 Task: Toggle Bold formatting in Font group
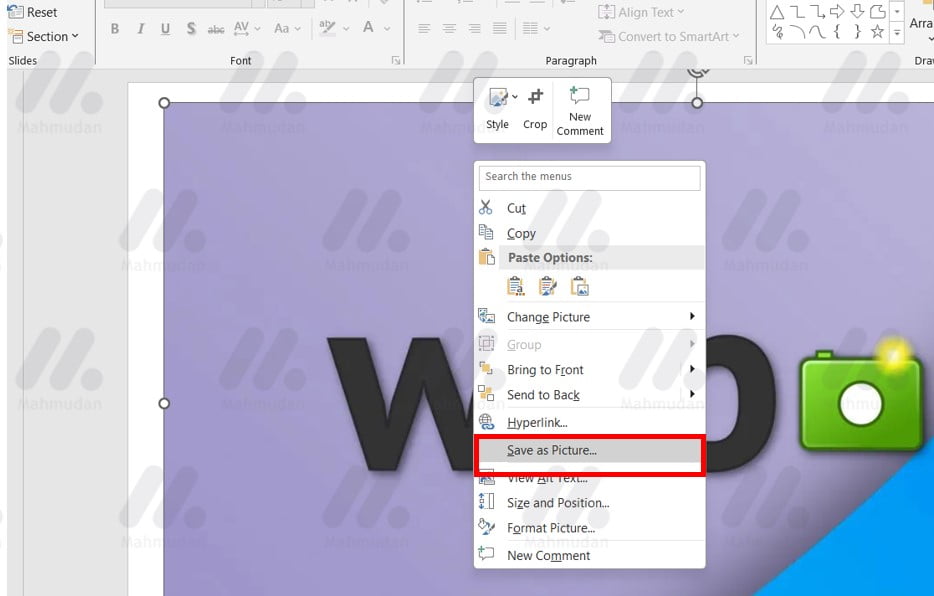tap(115, 29)
